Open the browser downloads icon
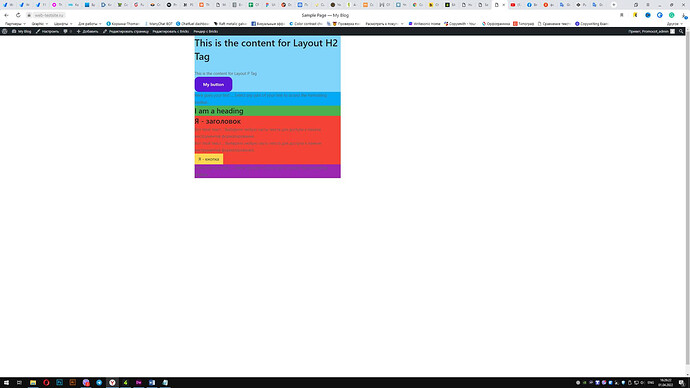690x388 pixels. (x=683, y=15)
